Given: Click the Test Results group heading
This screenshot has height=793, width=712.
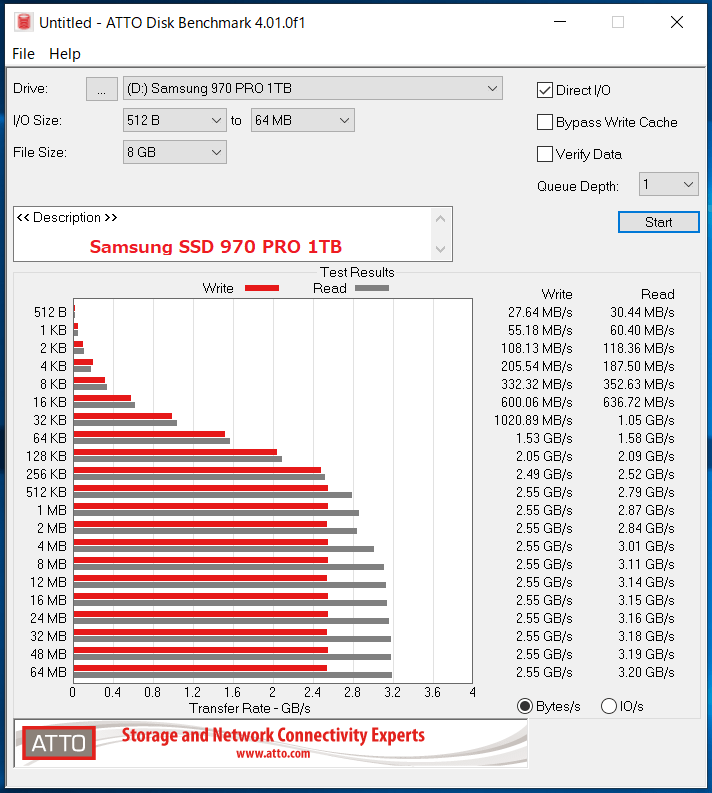Looking at the screenshot, I should coord(357,273).
